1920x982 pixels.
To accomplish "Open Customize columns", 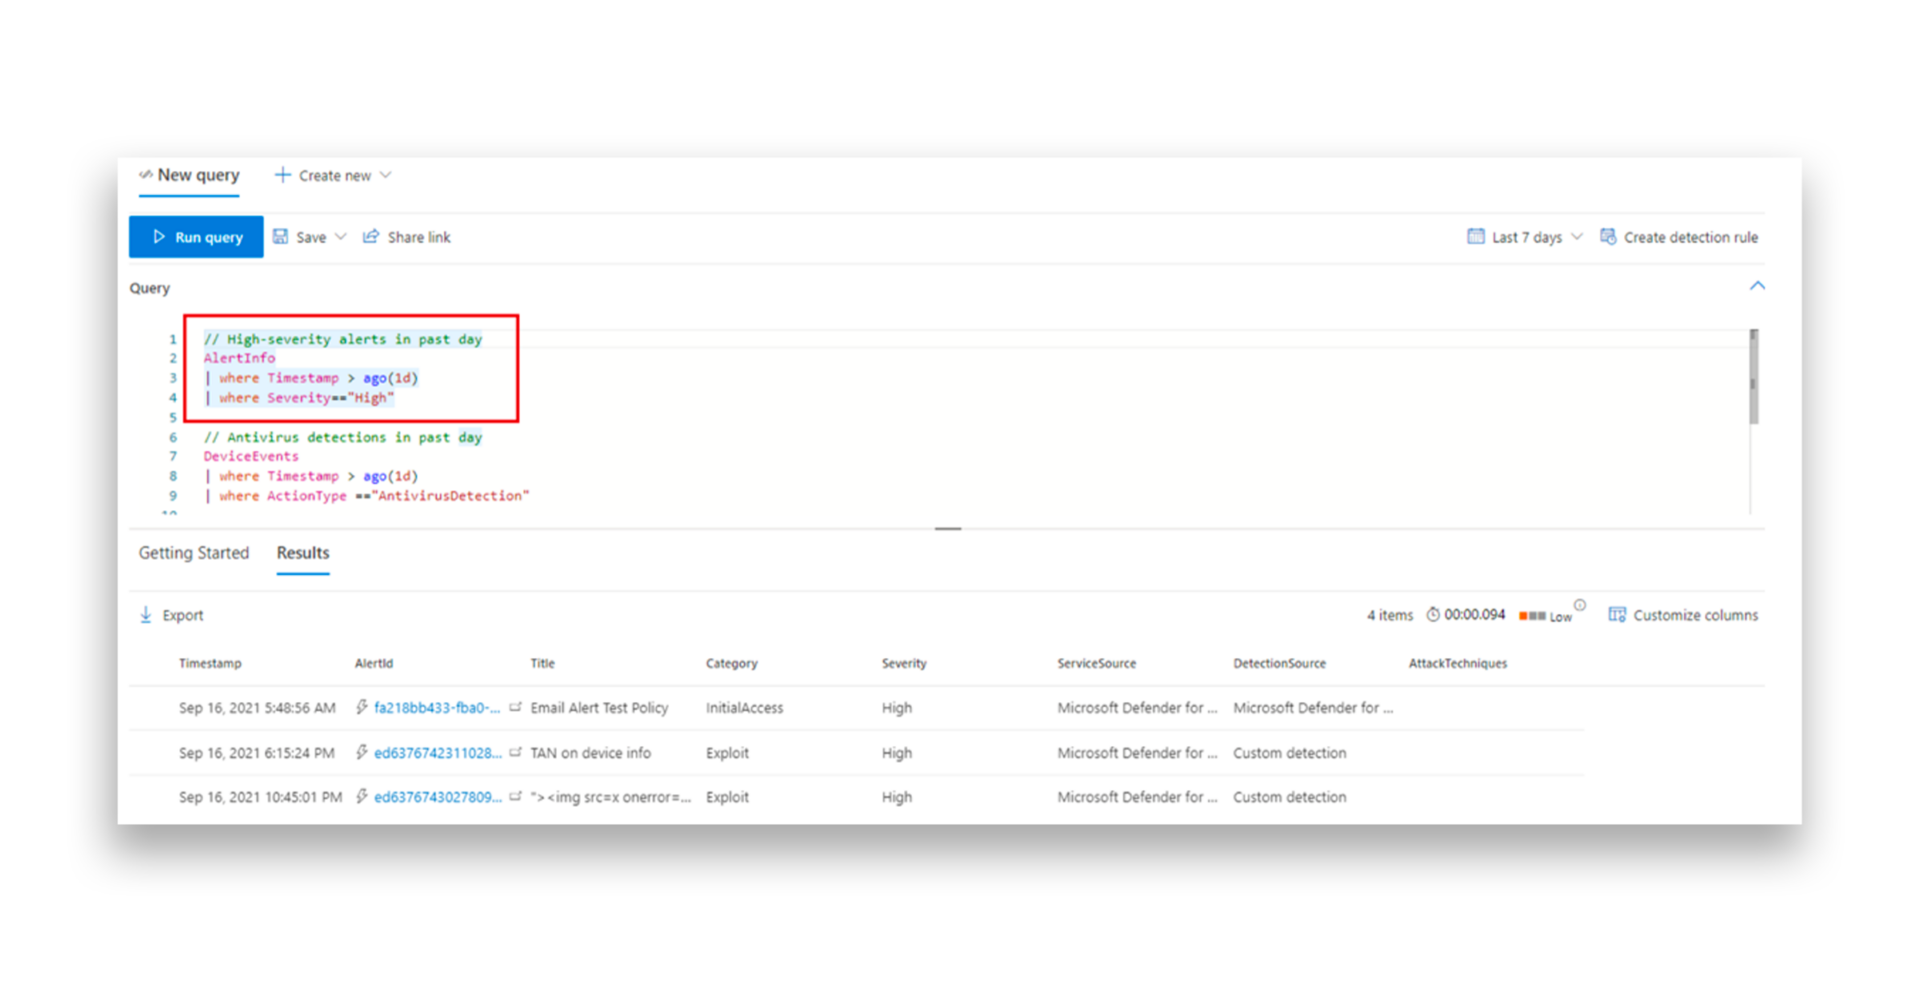I will [x=1616, y=614].
